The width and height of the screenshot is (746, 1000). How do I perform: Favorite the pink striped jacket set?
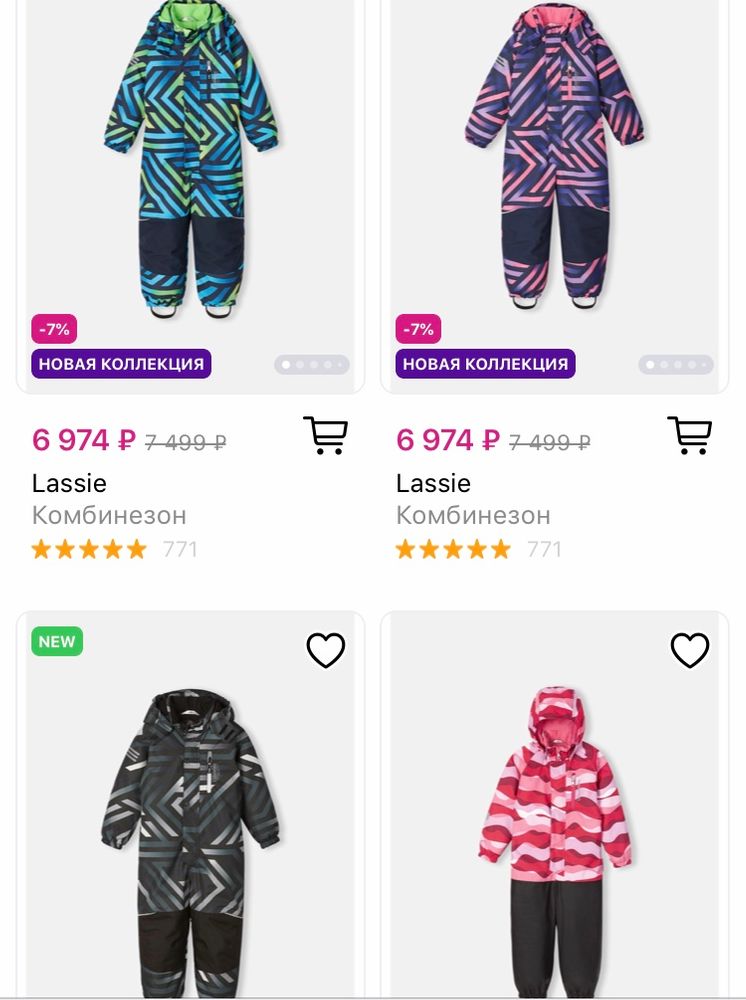click(689, 650)
